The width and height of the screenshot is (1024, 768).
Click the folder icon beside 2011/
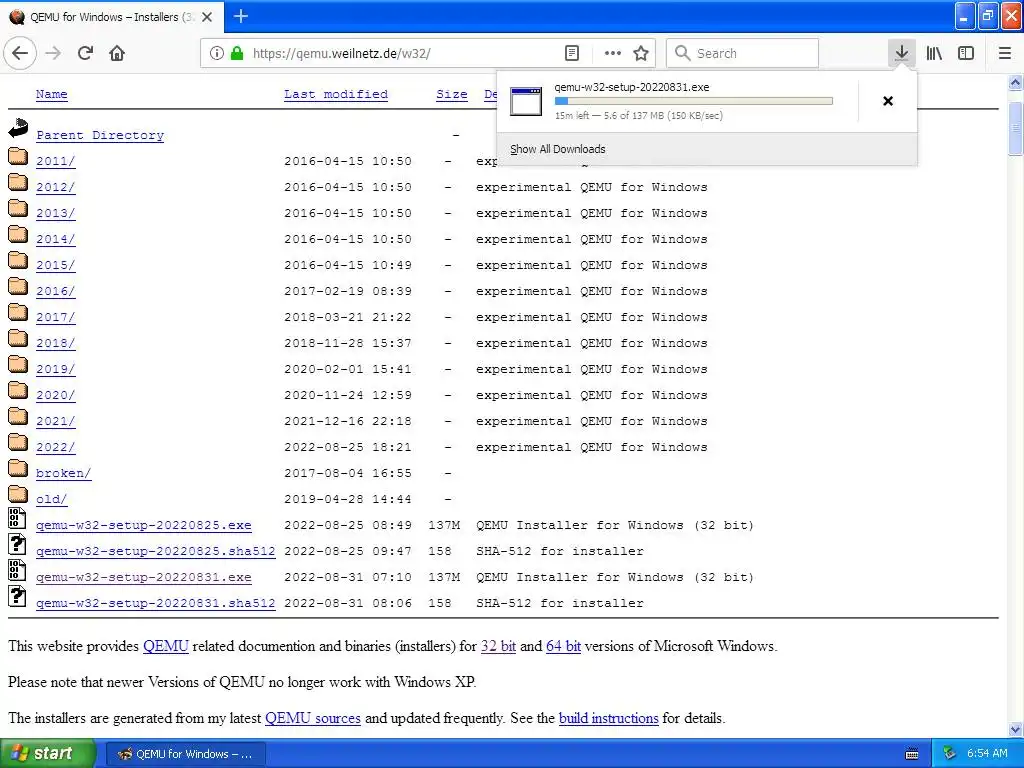(x=18, y=156)
